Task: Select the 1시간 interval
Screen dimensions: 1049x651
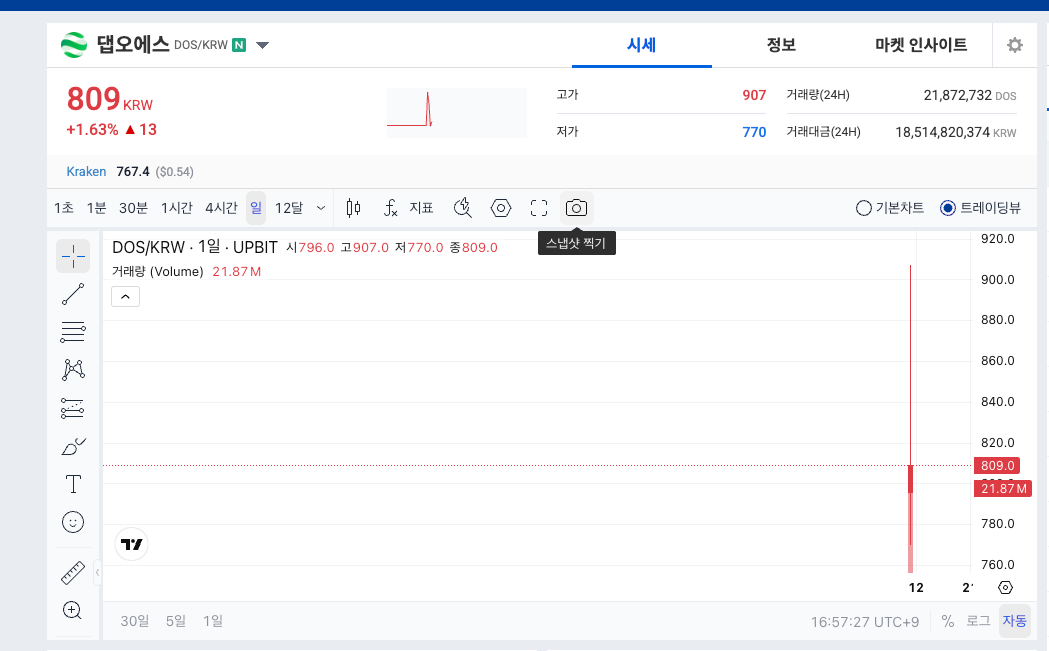Action: click(x=177, y=208)
